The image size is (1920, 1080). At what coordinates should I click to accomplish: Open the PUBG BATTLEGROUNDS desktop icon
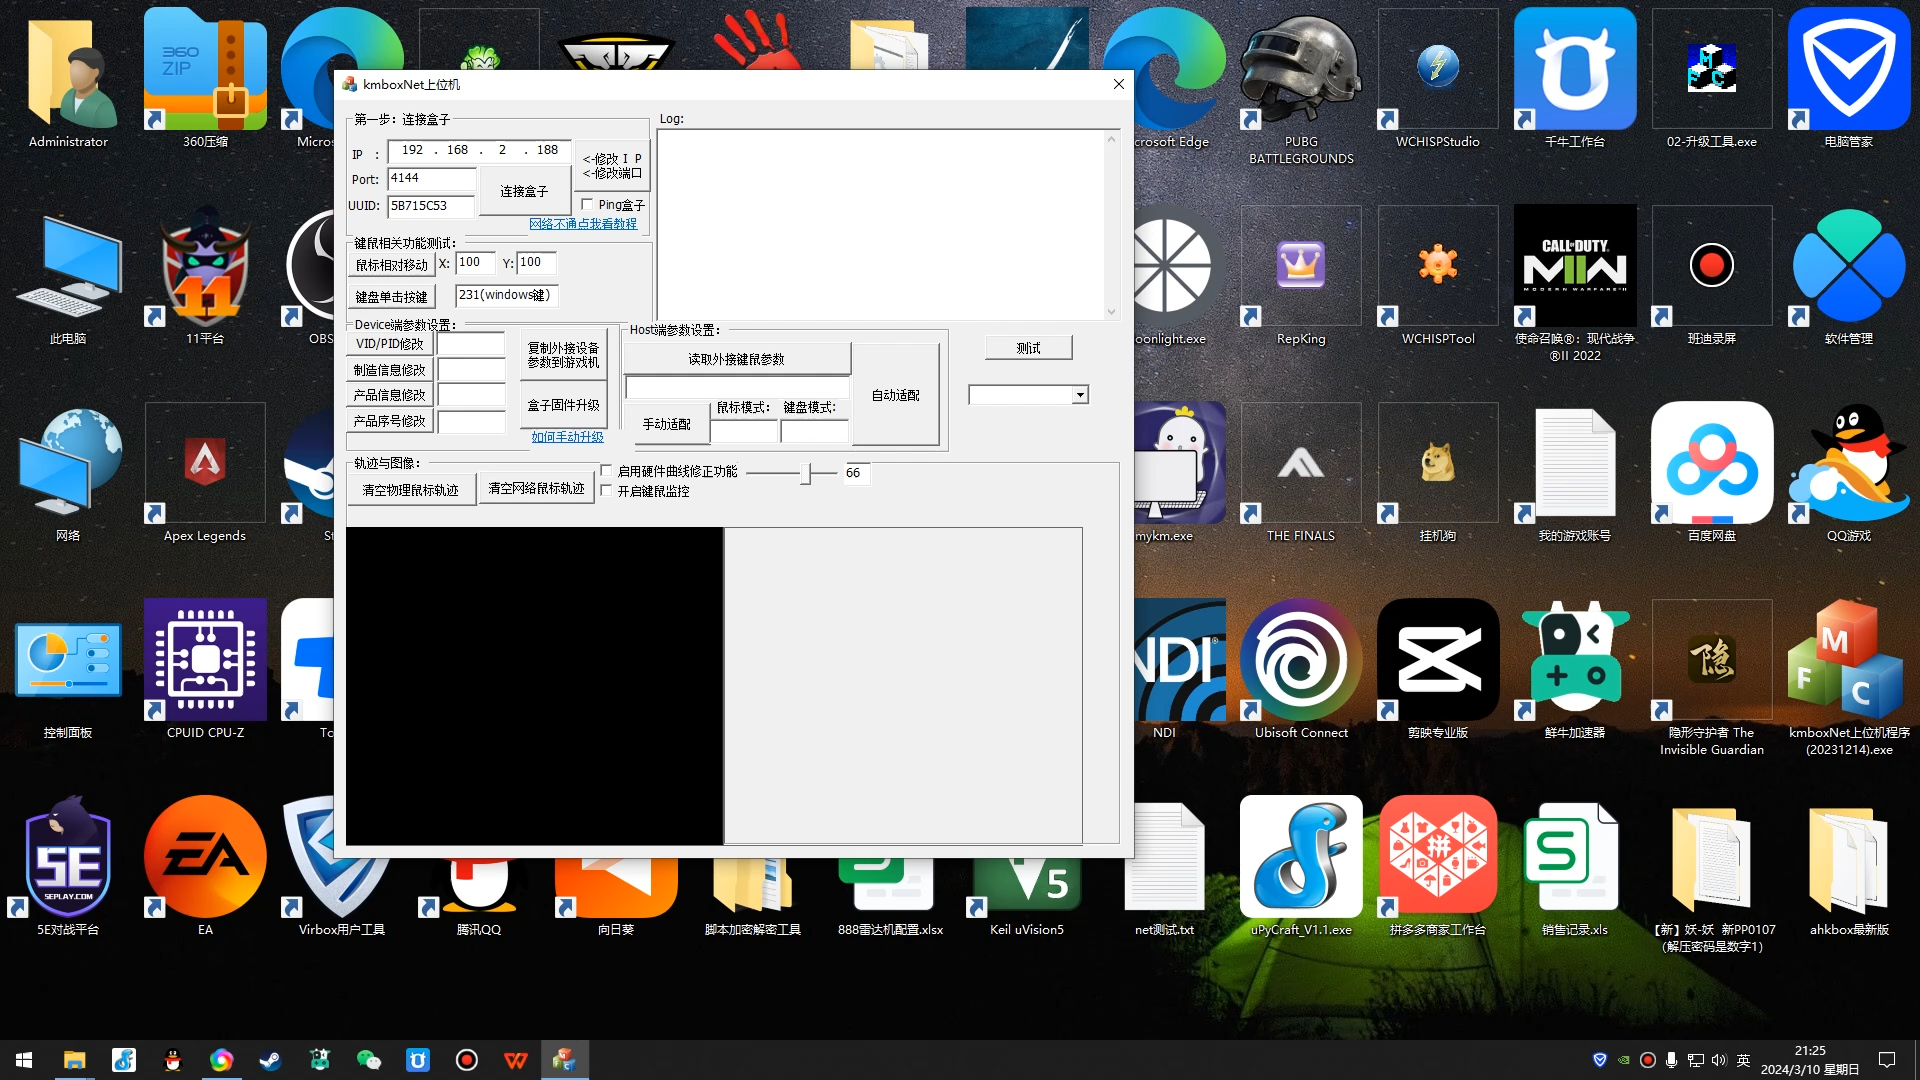[x=1300, y=72]
